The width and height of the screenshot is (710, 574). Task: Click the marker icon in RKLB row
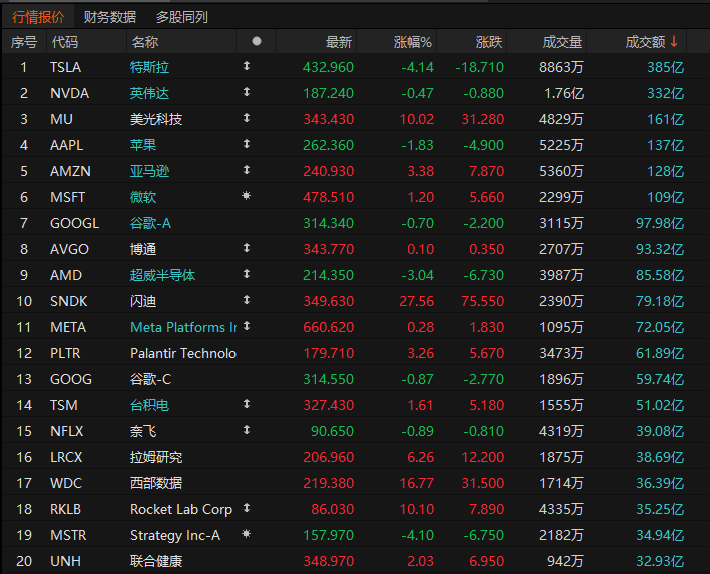[x=247, y=508]
